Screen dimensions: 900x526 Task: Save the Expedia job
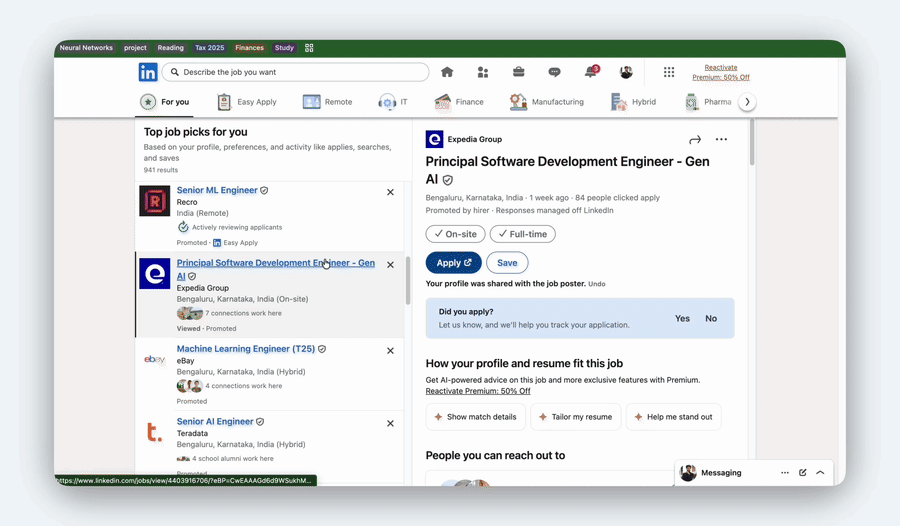pyautogui.click(x=507, y=262)
